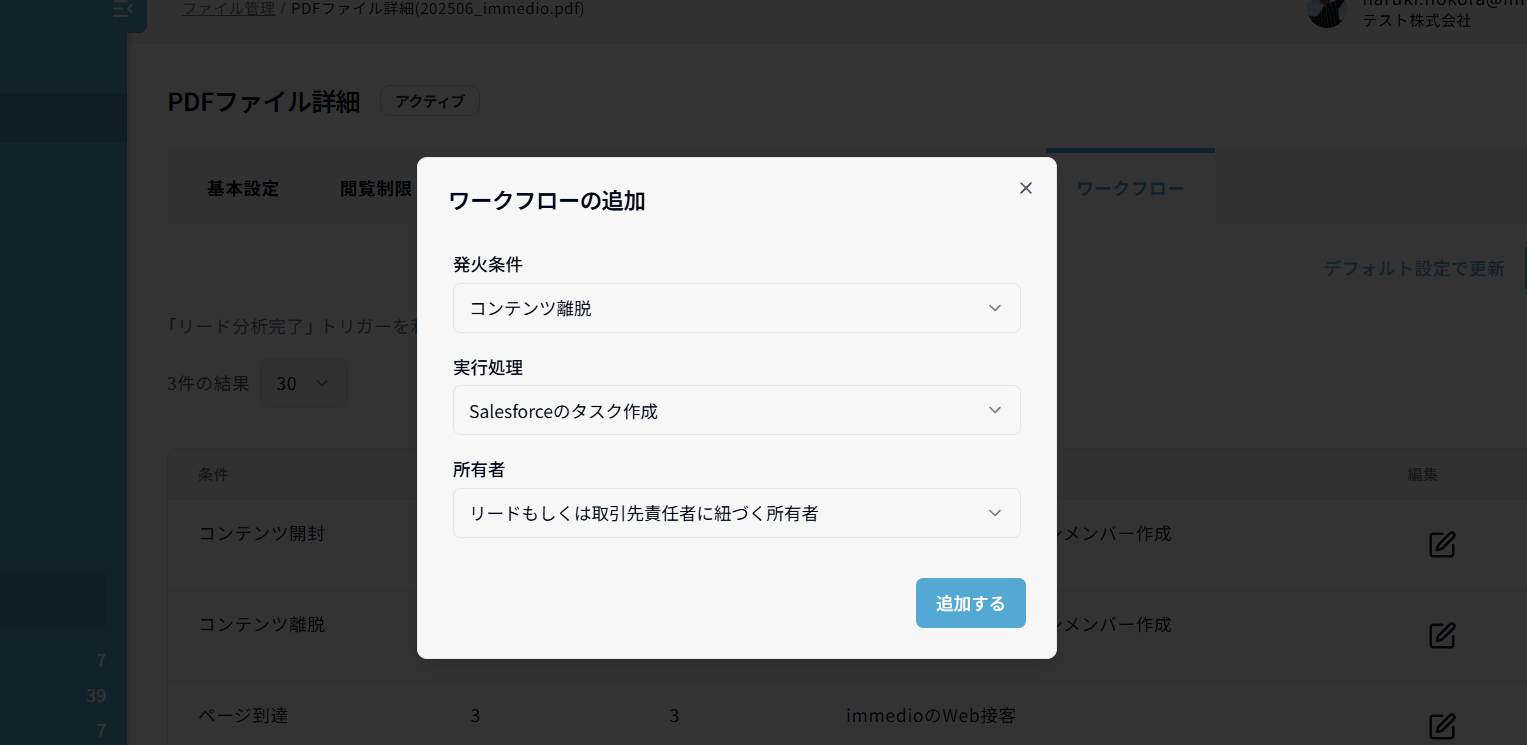The image size is (1527, 745).
Task: Click the テスト株式会社 account name
Action: [1416, 20]
